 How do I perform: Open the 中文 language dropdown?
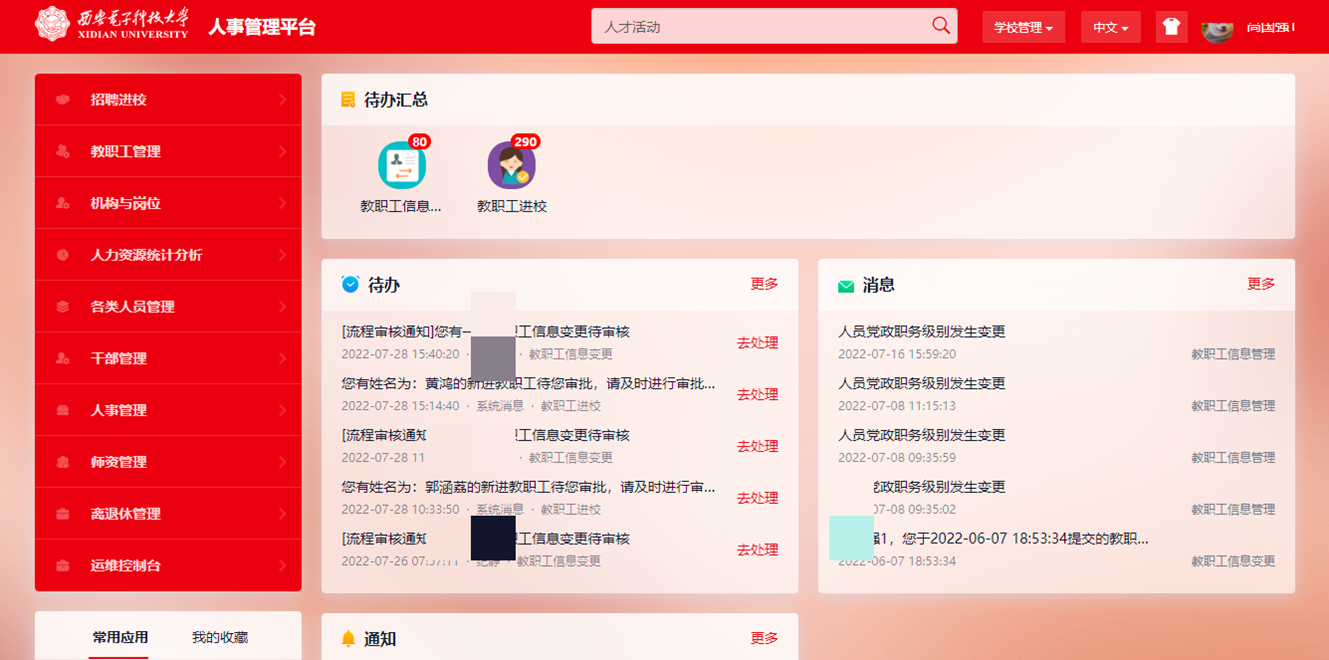tap(1110, 28)
